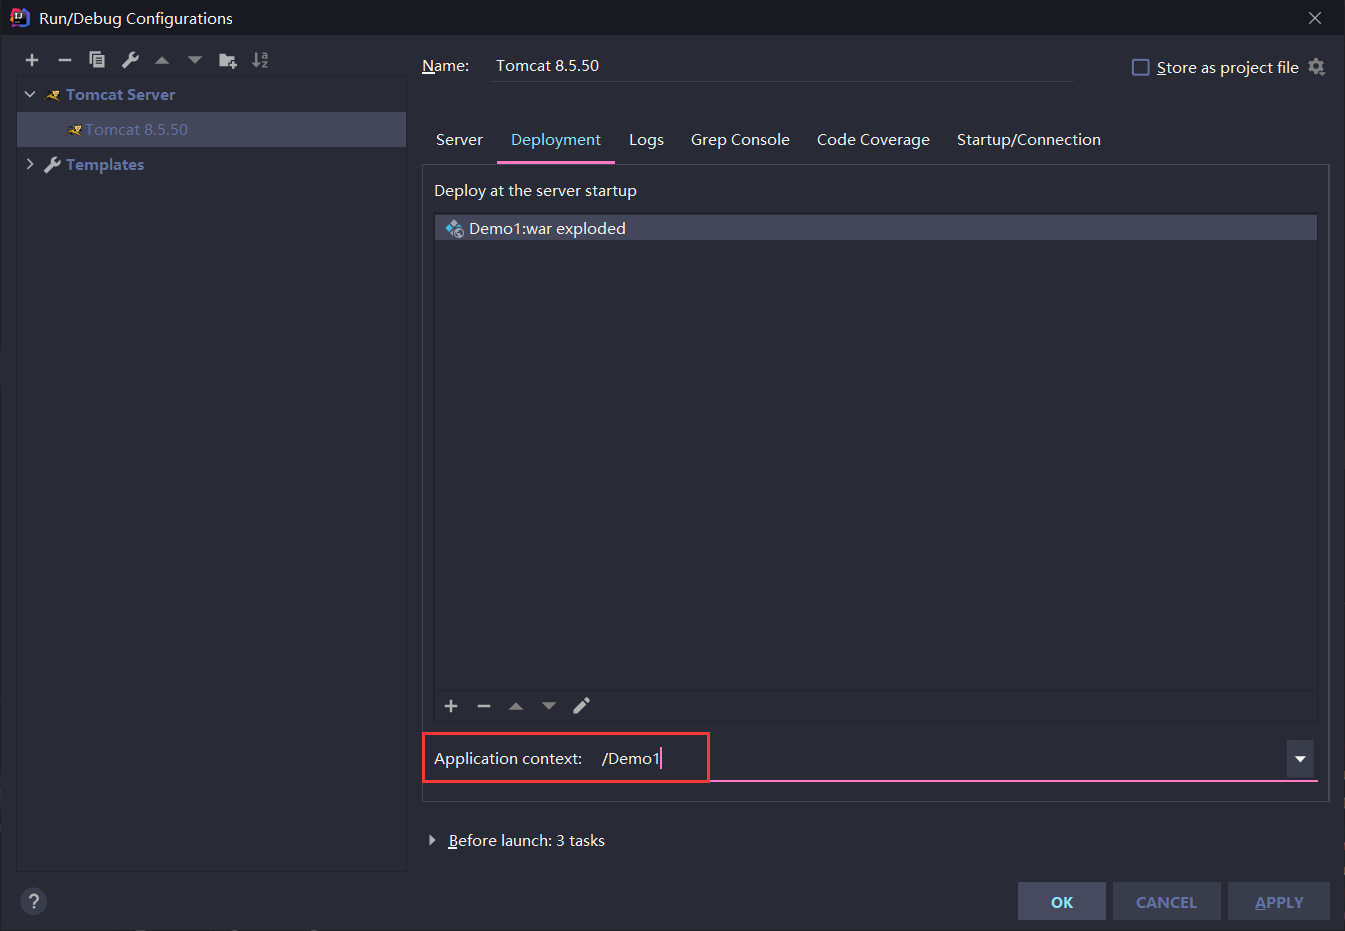Screen dimensions: 1345x931
Task: Remove selected configuration with minus icon
Action: point(65,60)
